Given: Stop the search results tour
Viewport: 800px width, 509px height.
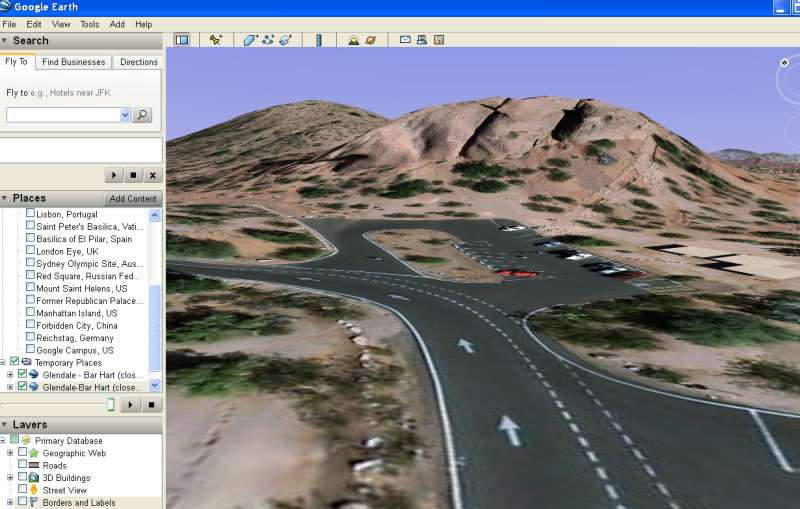Looking at the screenshot, I should (133, 175).
